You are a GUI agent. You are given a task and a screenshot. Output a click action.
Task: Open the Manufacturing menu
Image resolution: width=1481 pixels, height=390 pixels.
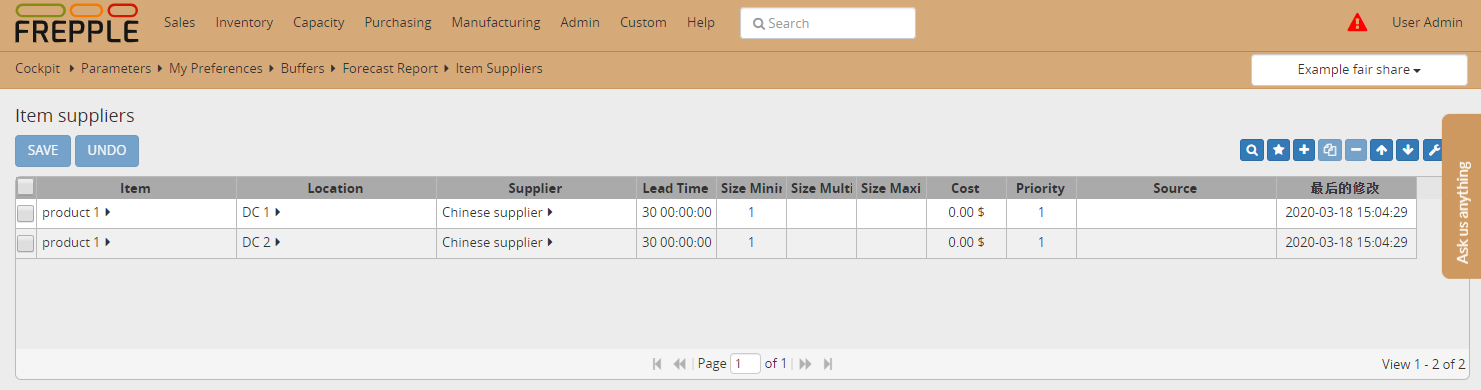pyautogui.click(x=496, y=22)
